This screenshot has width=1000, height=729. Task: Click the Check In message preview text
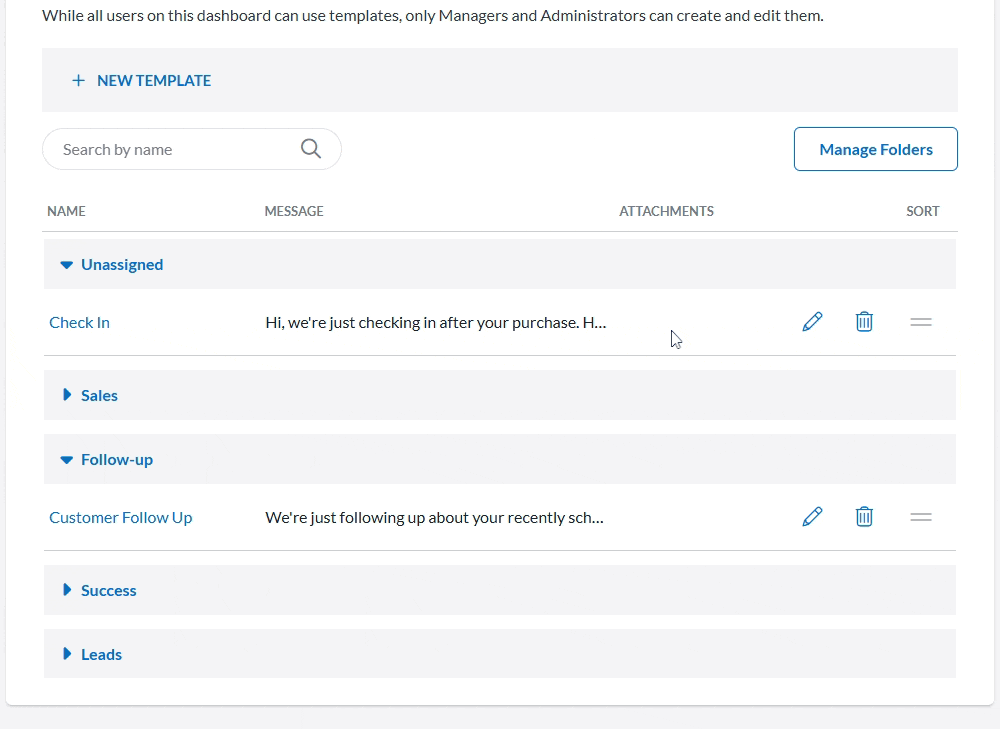click(435, 322)
